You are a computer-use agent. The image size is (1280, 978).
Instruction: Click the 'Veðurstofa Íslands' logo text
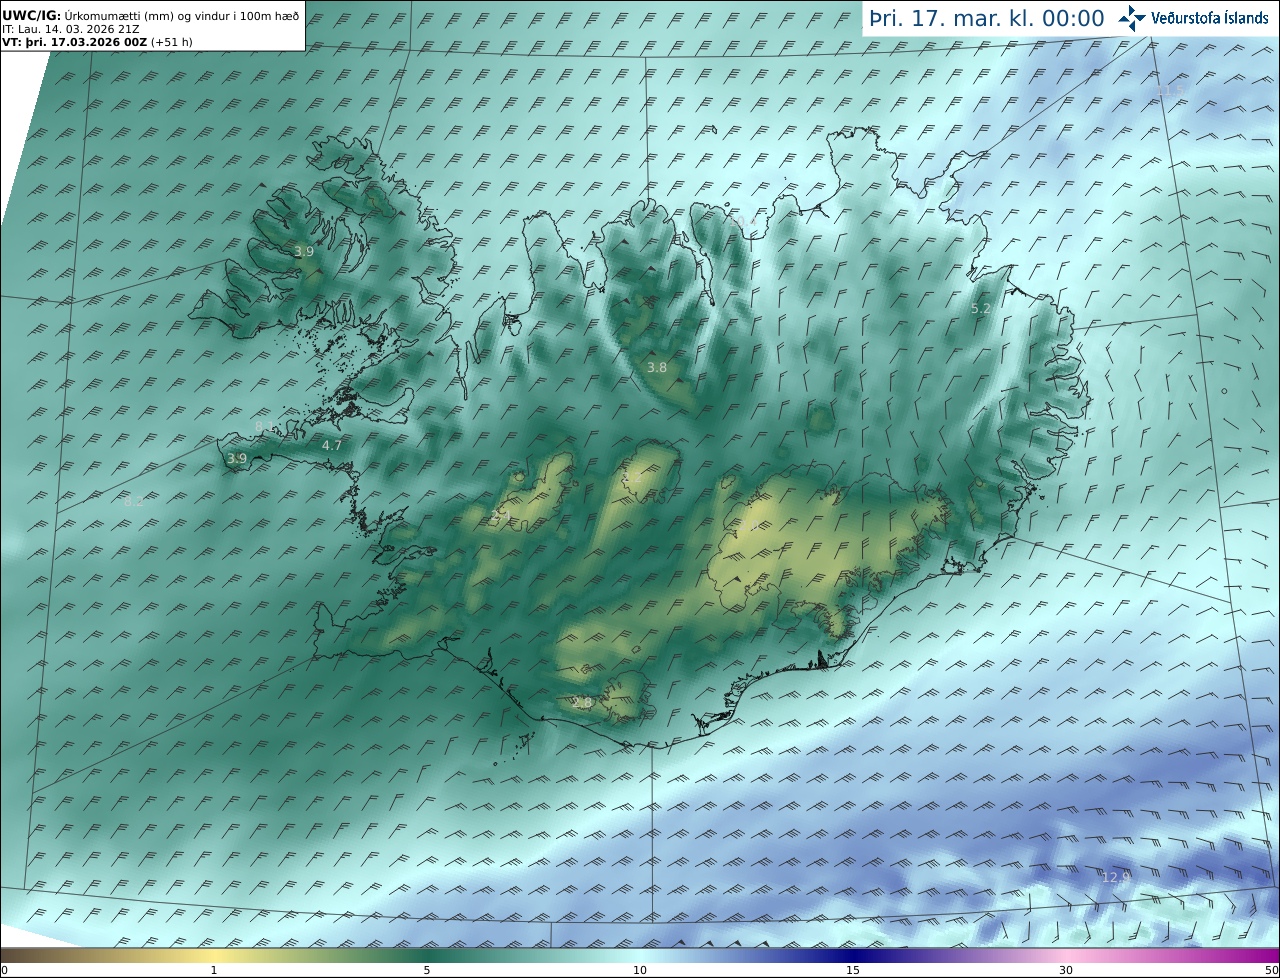pos(1210,18)
